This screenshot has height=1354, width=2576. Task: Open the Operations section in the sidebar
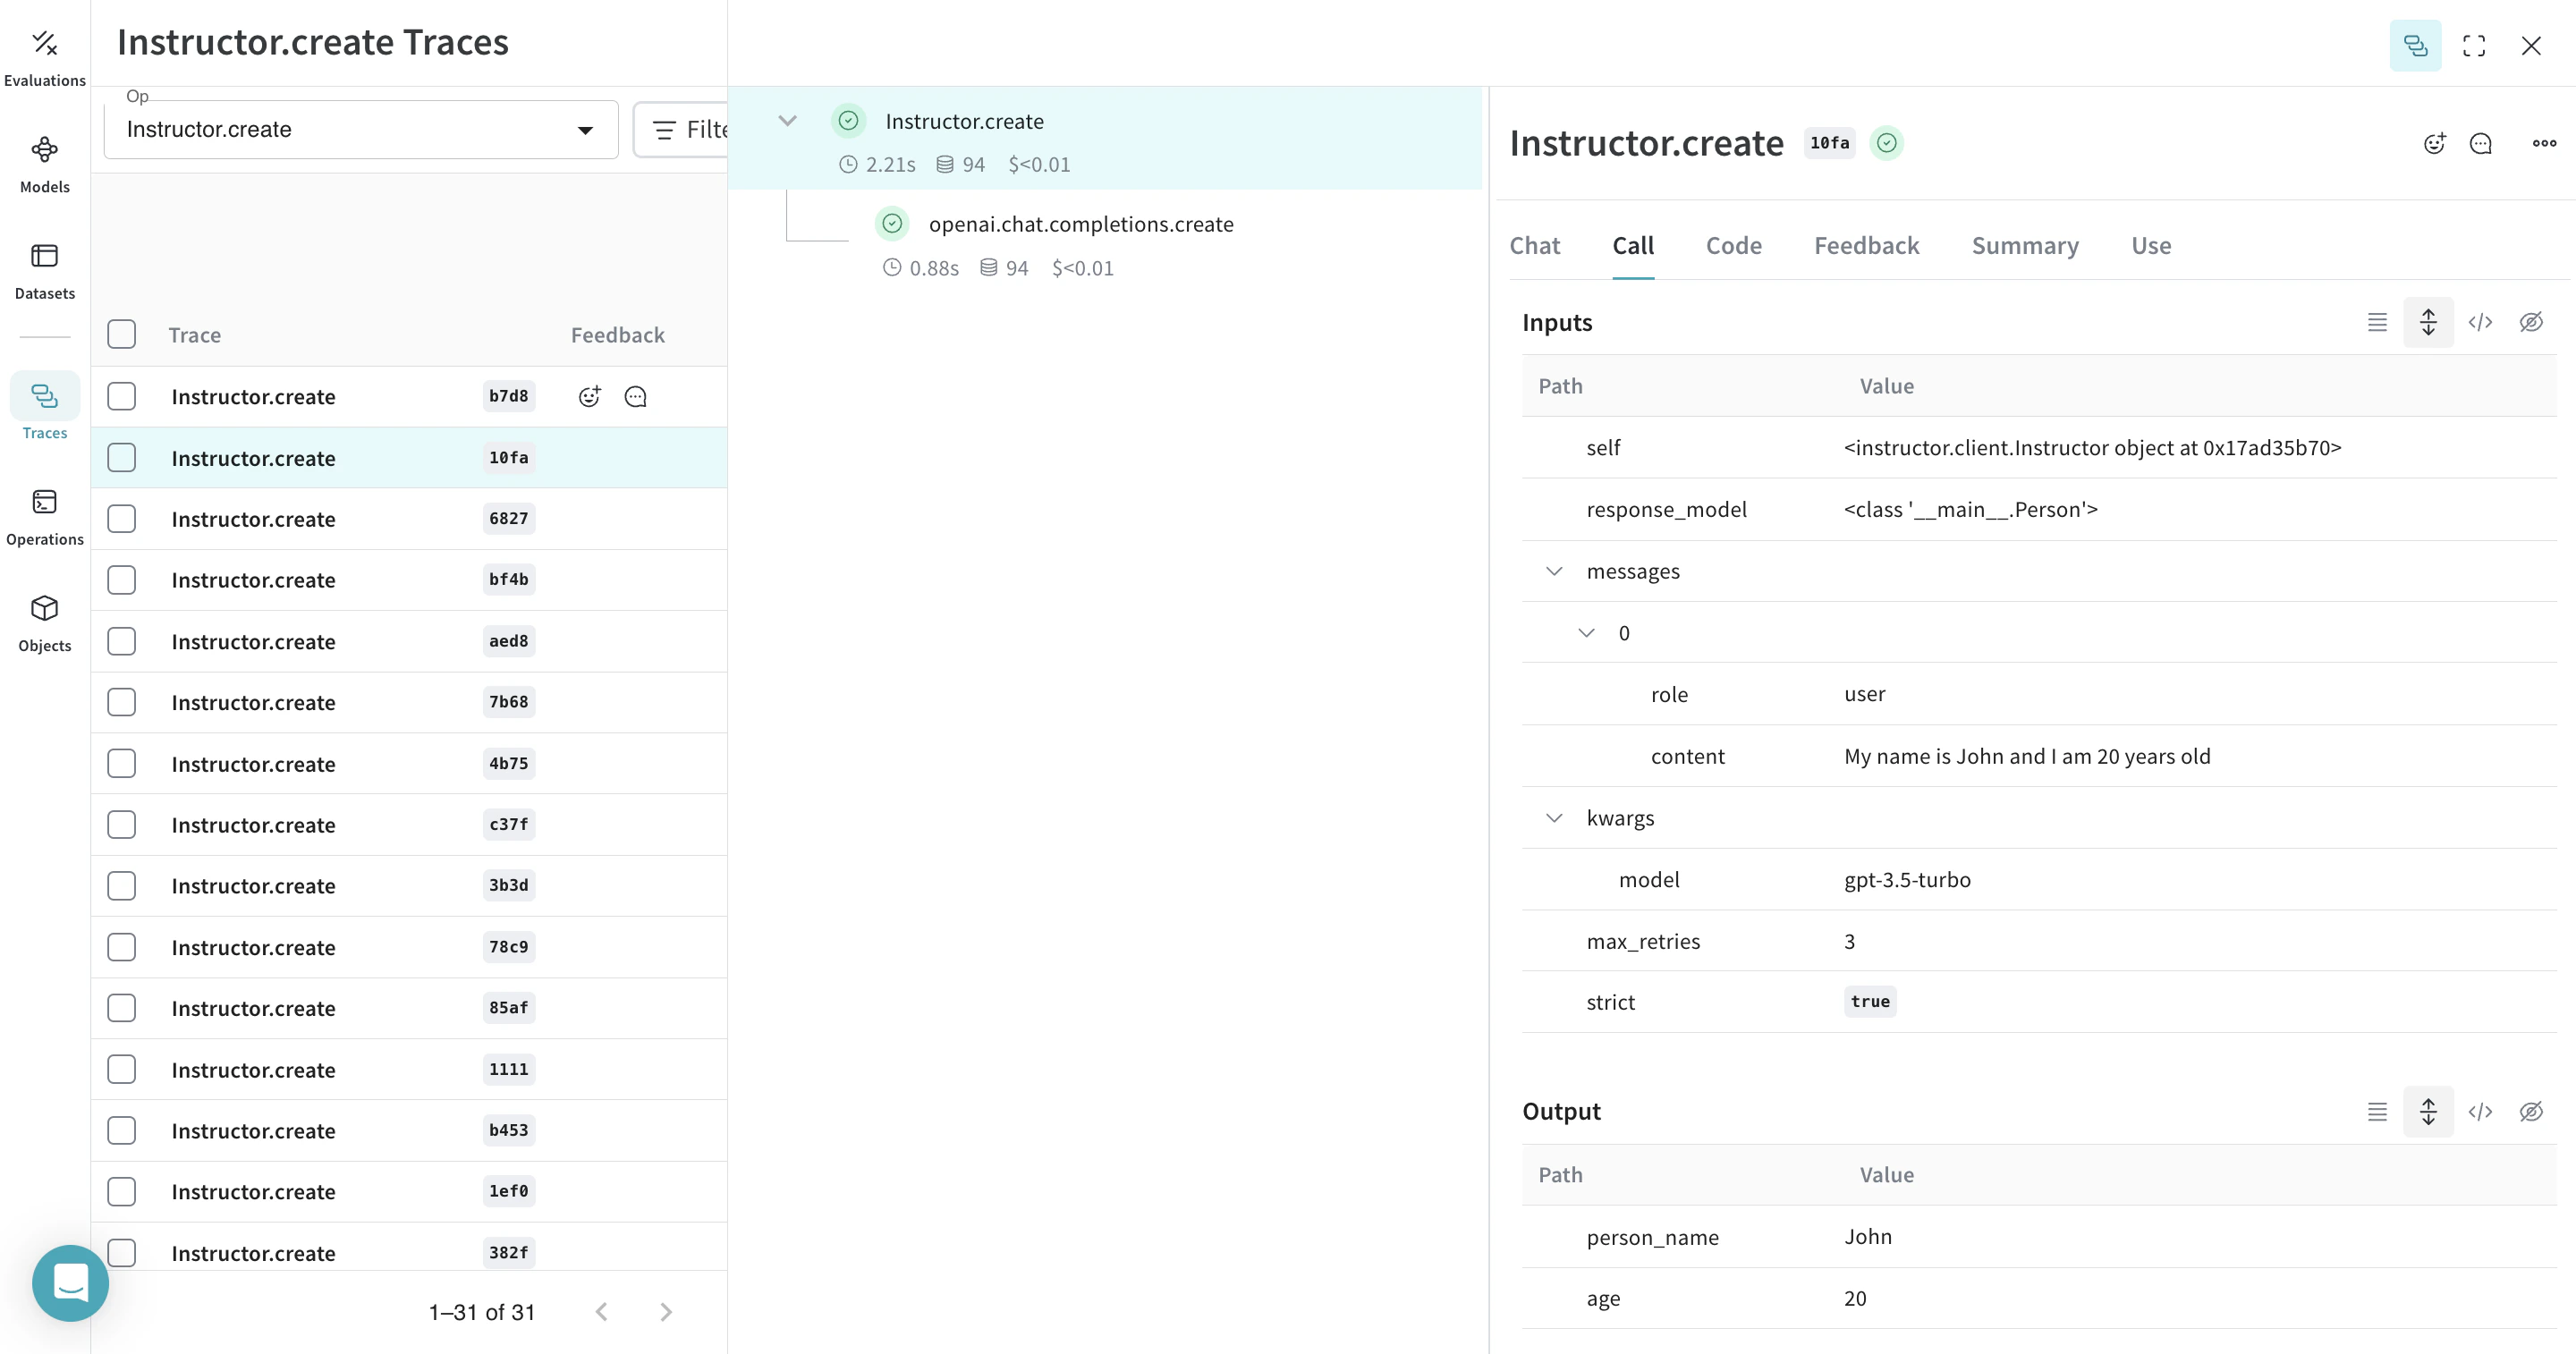tap(44, 514)
